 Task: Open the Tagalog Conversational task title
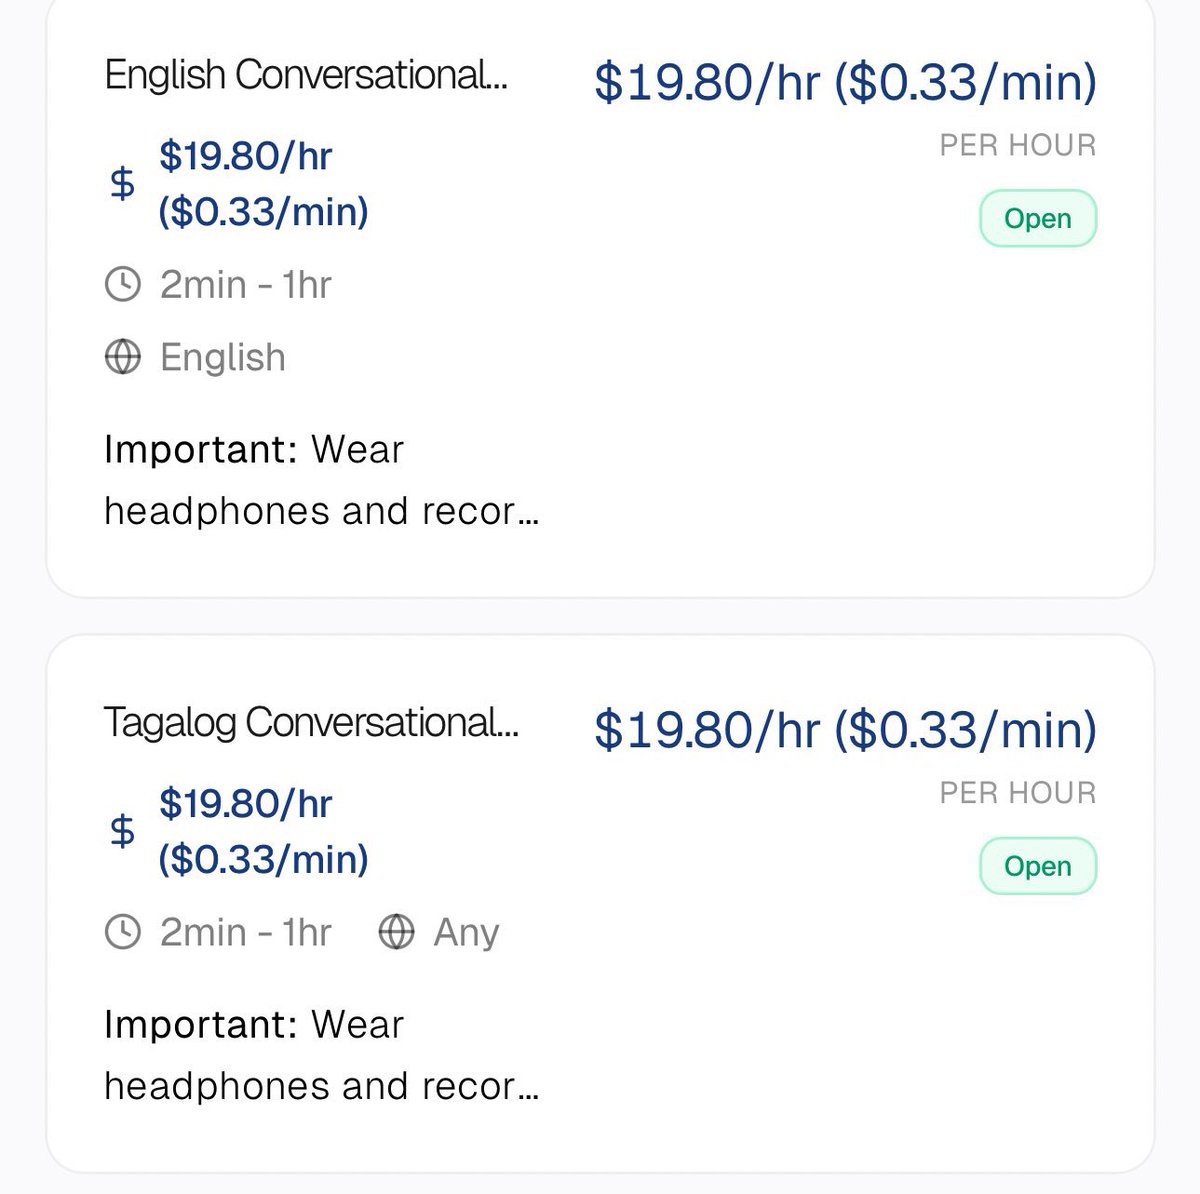[311, 722]
